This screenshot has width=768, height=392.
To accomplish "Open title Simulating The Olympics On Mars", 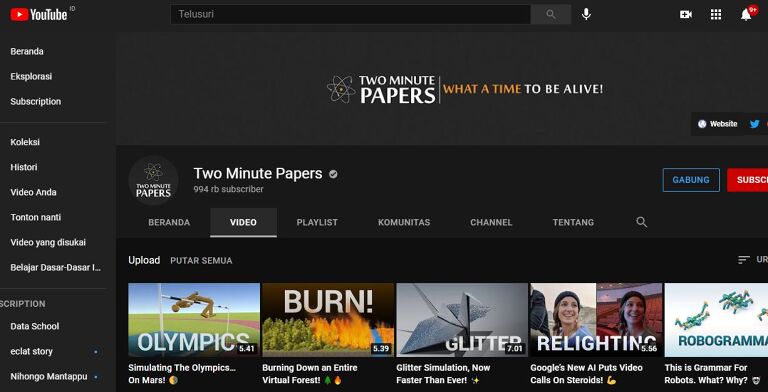I will (182, 374).
